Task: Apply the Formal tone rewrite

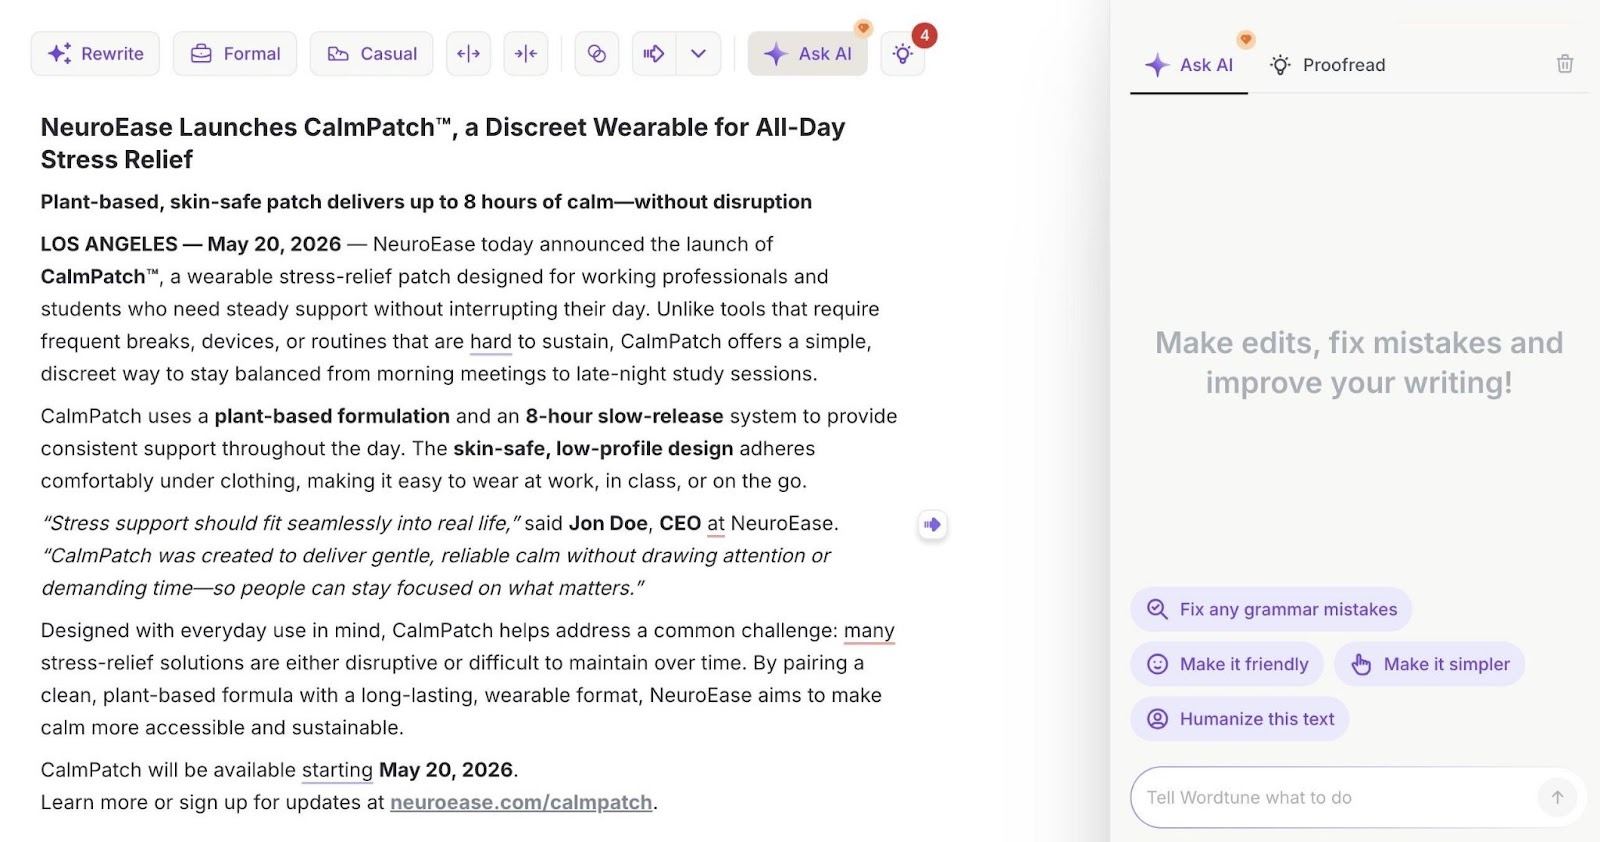Action: (235, 54)
